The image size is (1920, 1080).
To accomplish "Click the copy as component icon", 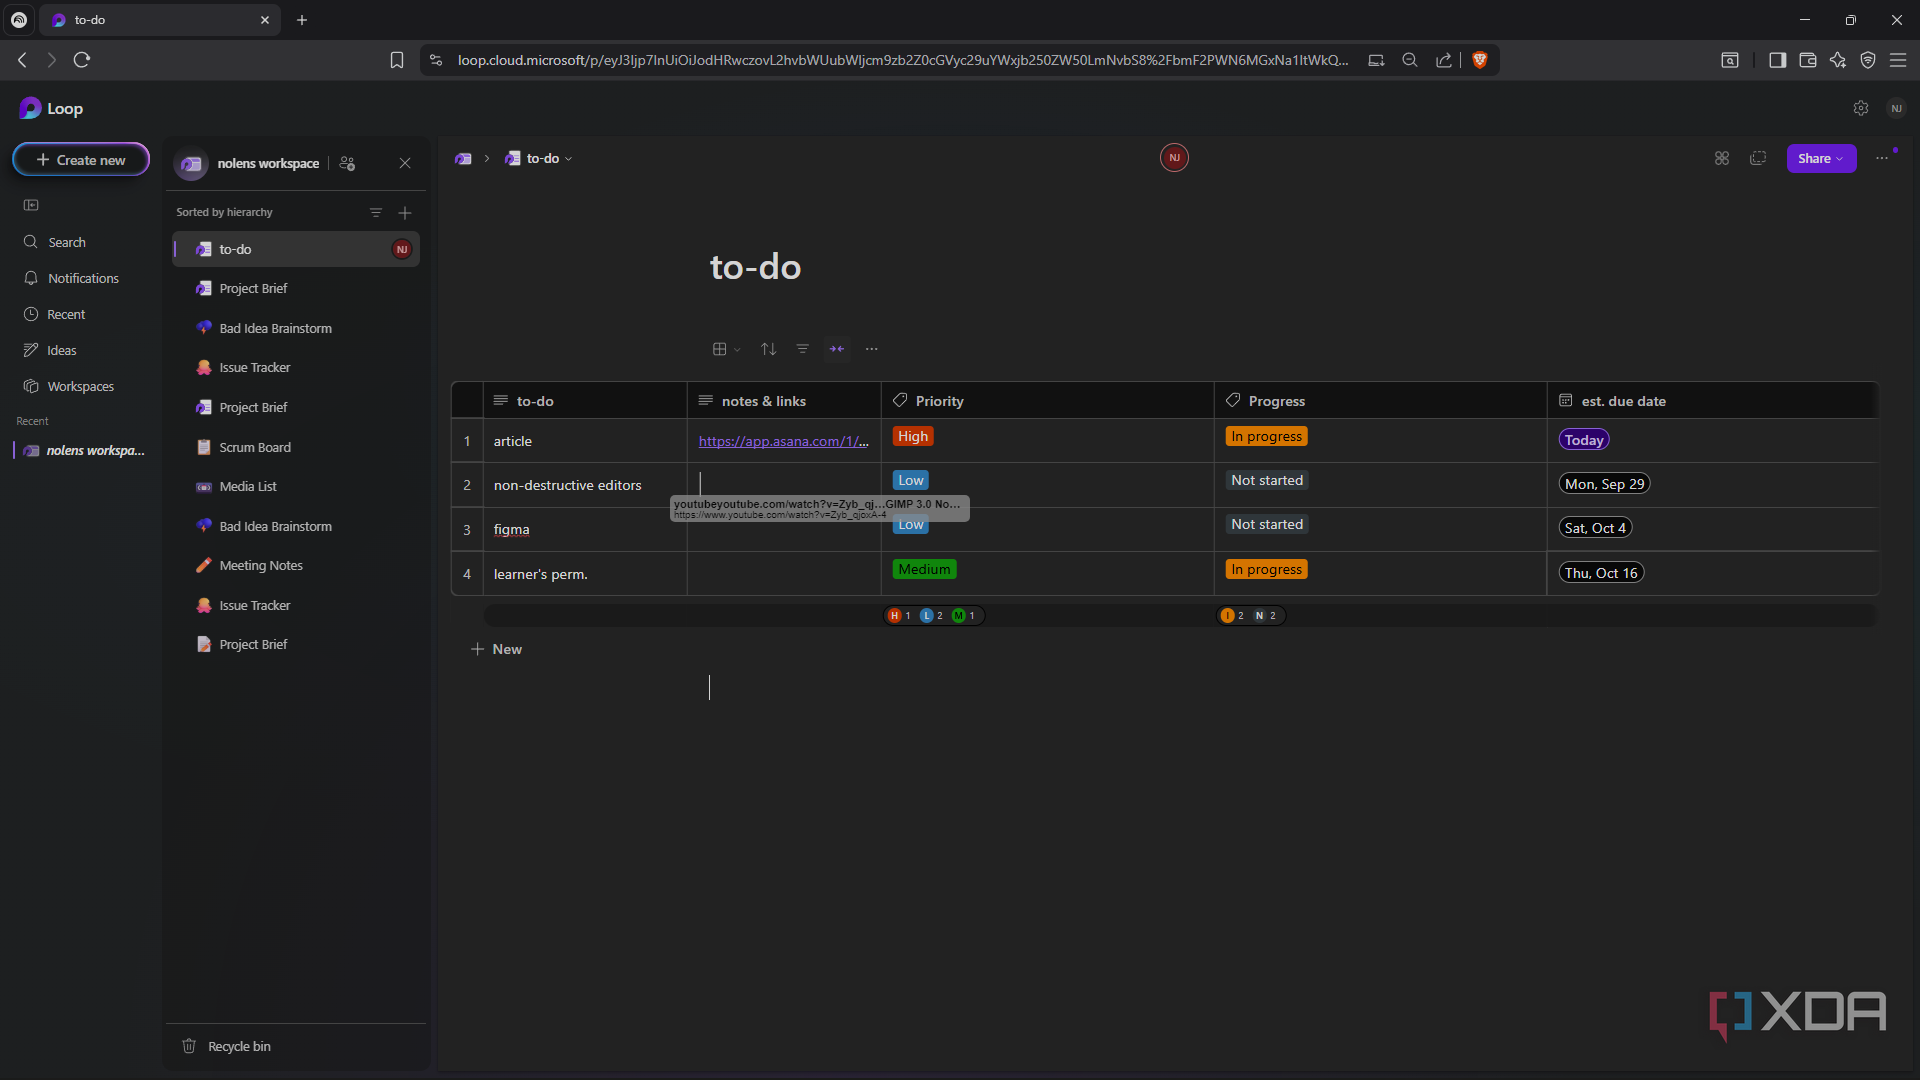I will [x=1758, y=158].
